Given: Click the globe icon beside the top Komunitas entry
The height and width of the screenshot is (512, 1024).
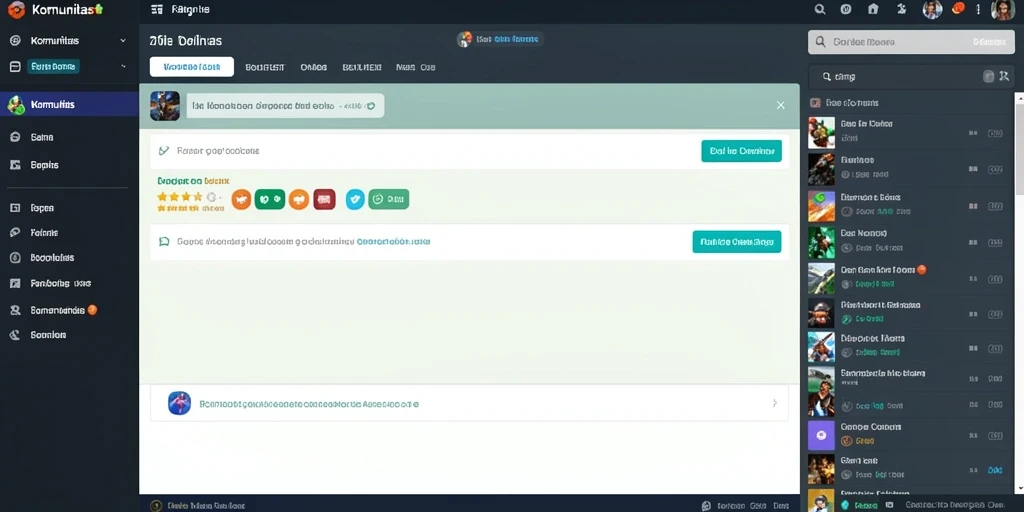Looking at the screenshot, I should [16, 40].
